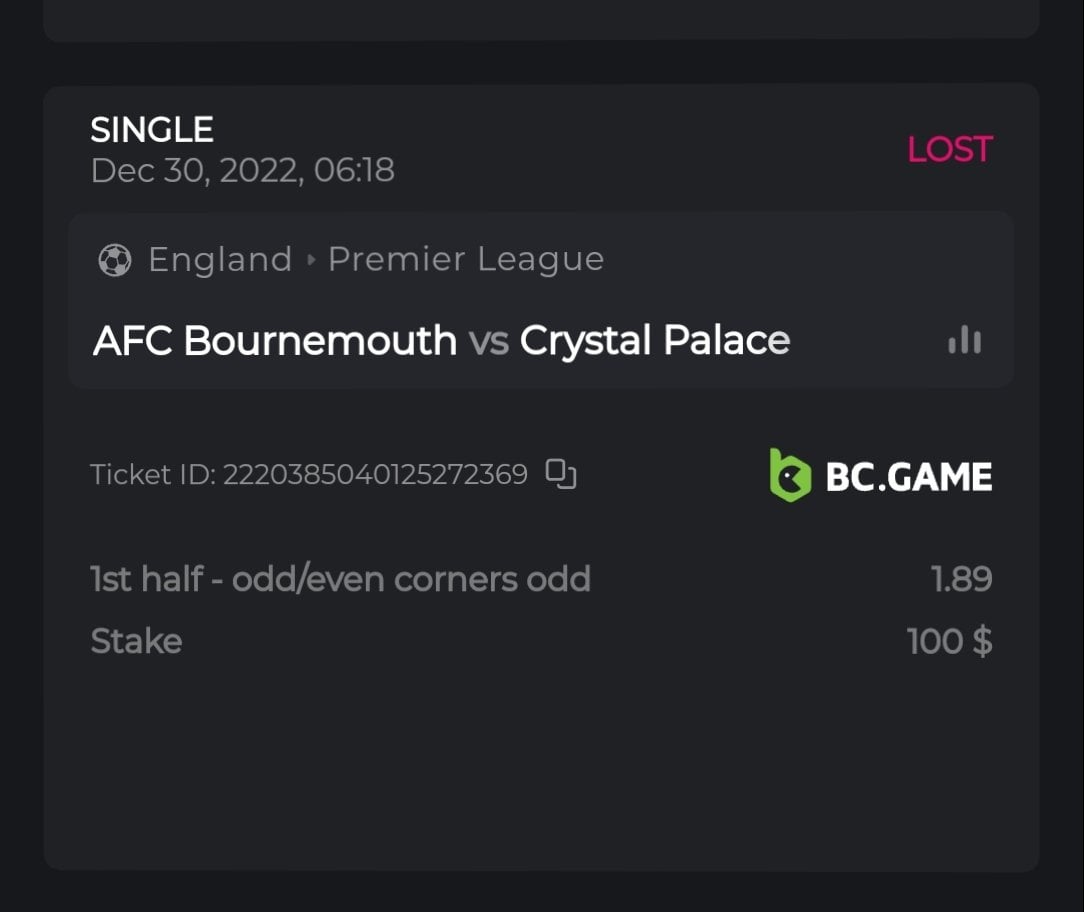1084x912 pixels.
Task: Open the Premier League link
Action: pyautogui.click(x=466, y=260)
